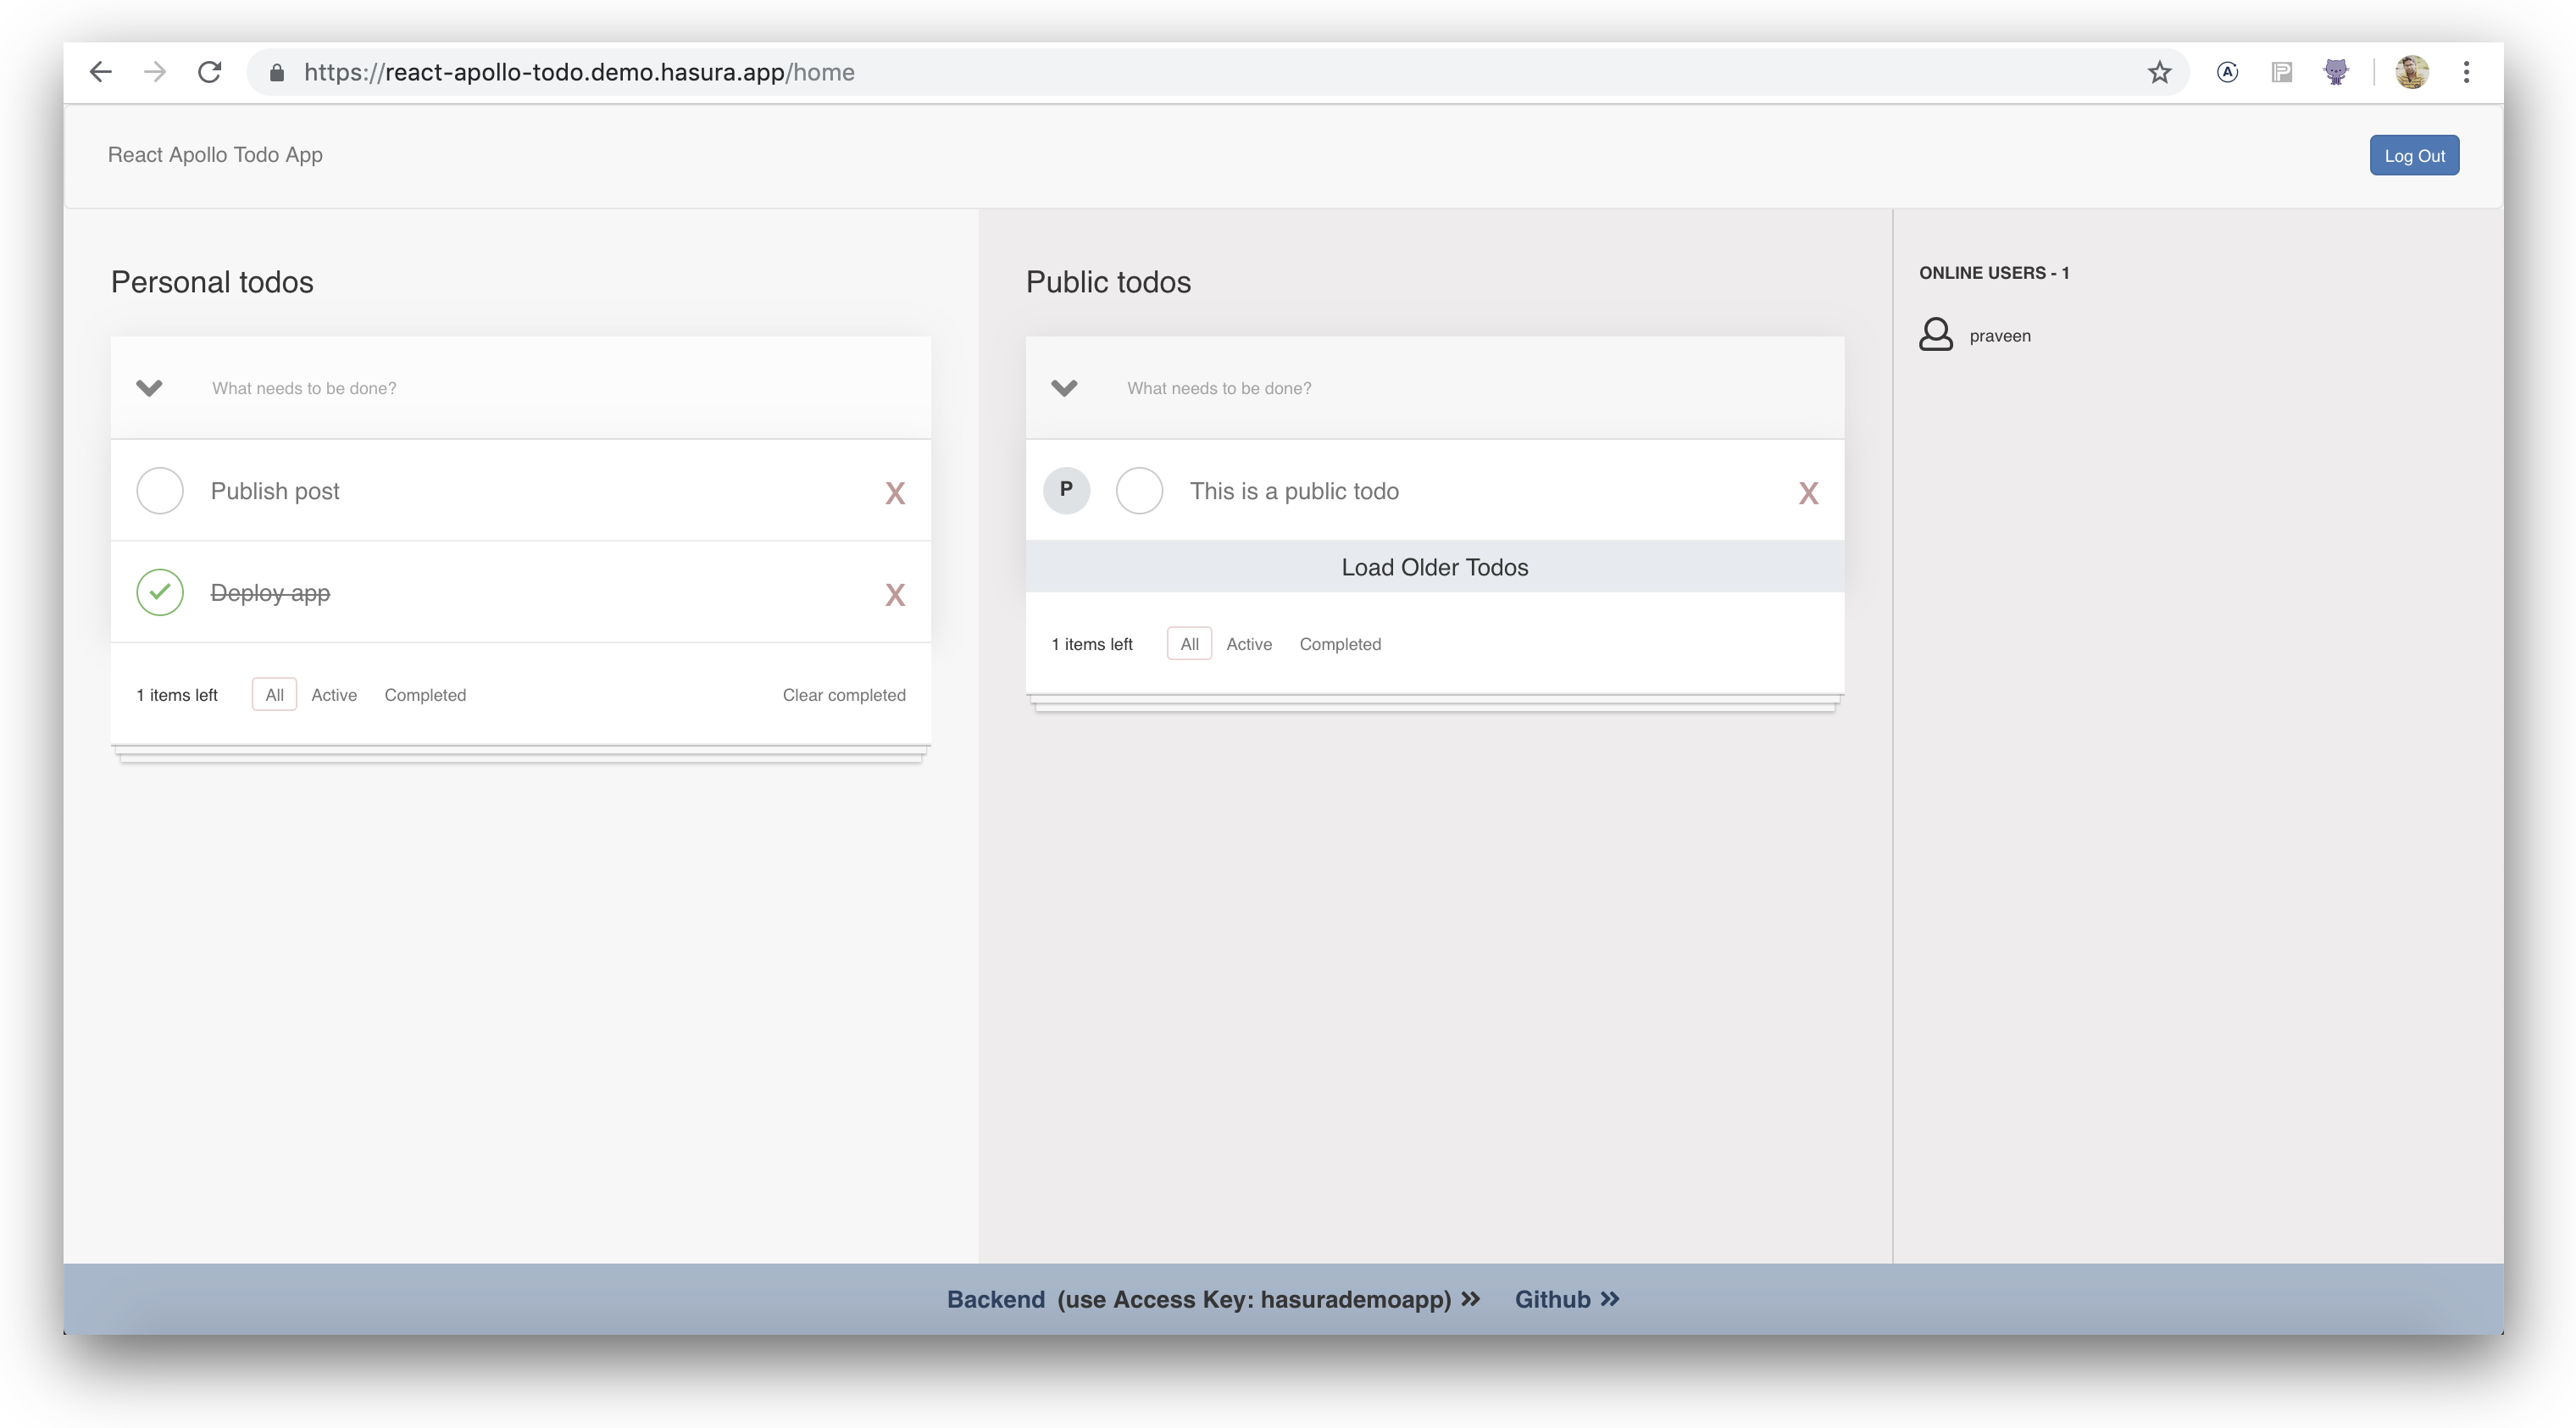
Task: Toggle all public todos chevron
Action: coord(1064,388)
